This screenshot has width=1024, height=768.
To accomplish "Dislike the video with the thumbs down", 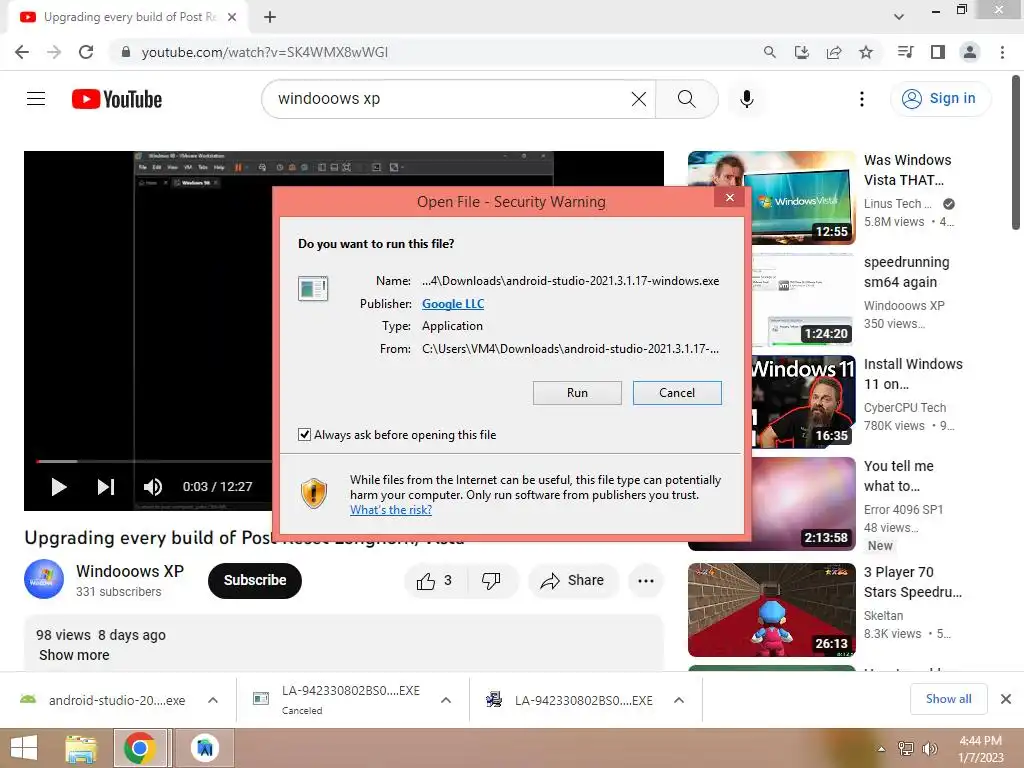I will (x=491, y=581).
